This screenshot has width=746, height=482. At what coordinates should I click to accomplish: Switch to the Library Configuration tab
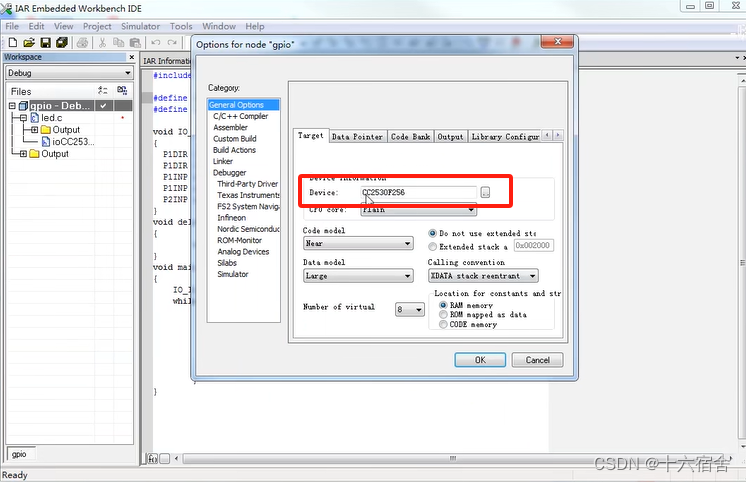505,137
